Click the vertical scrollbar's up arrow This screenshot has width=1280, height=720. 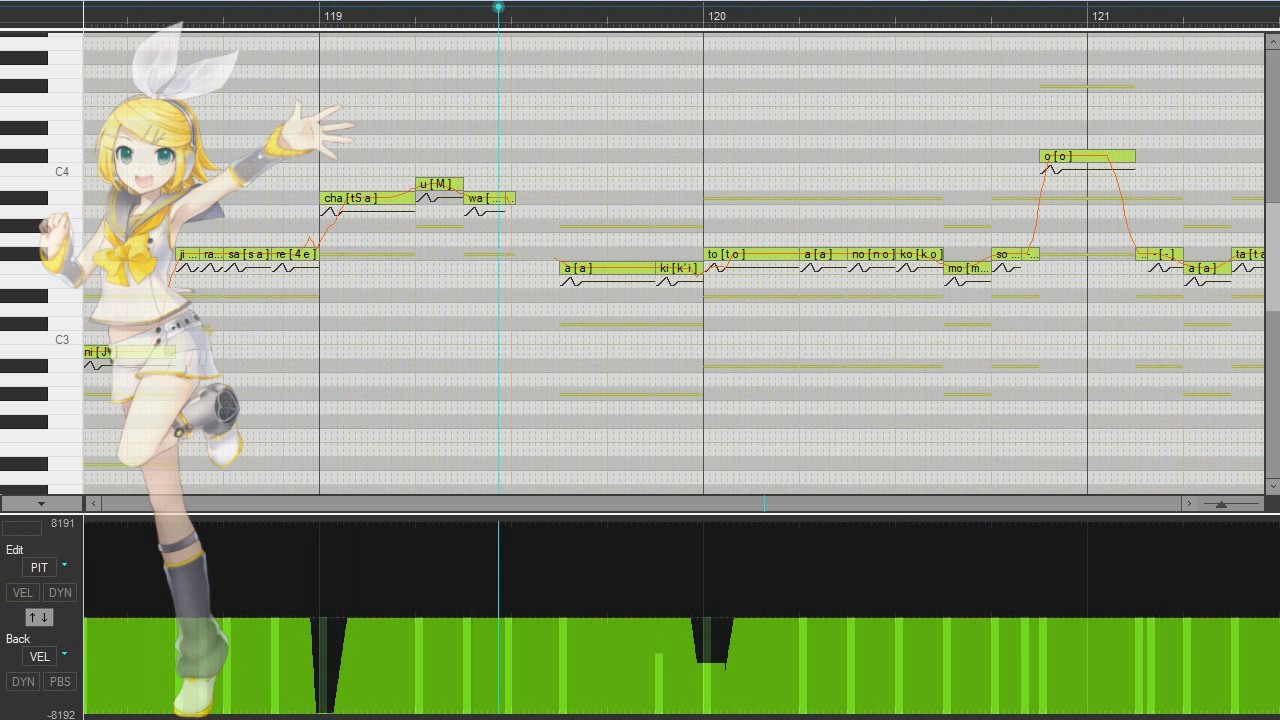pos(1273,42)
